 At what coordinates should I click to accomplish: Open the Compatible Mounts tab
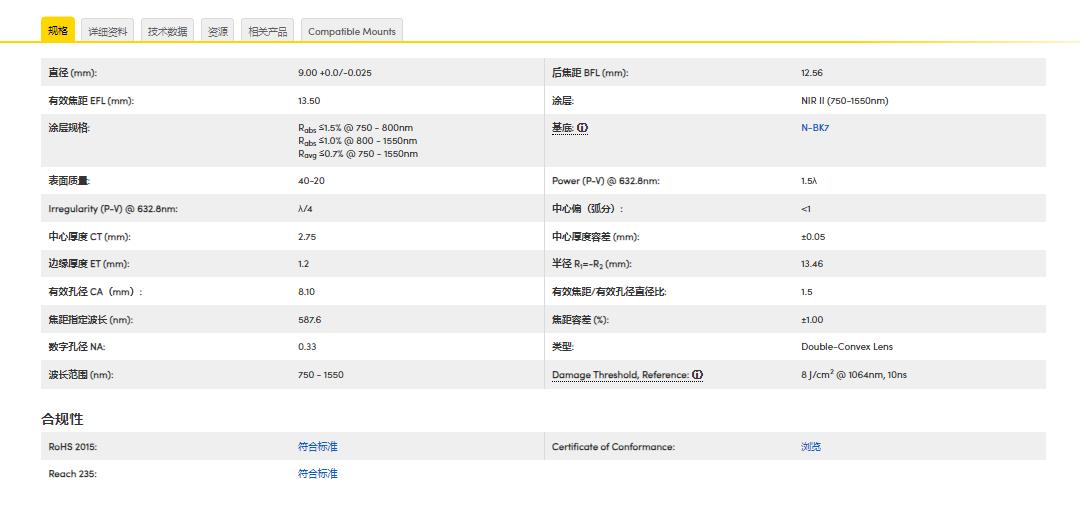352,32
